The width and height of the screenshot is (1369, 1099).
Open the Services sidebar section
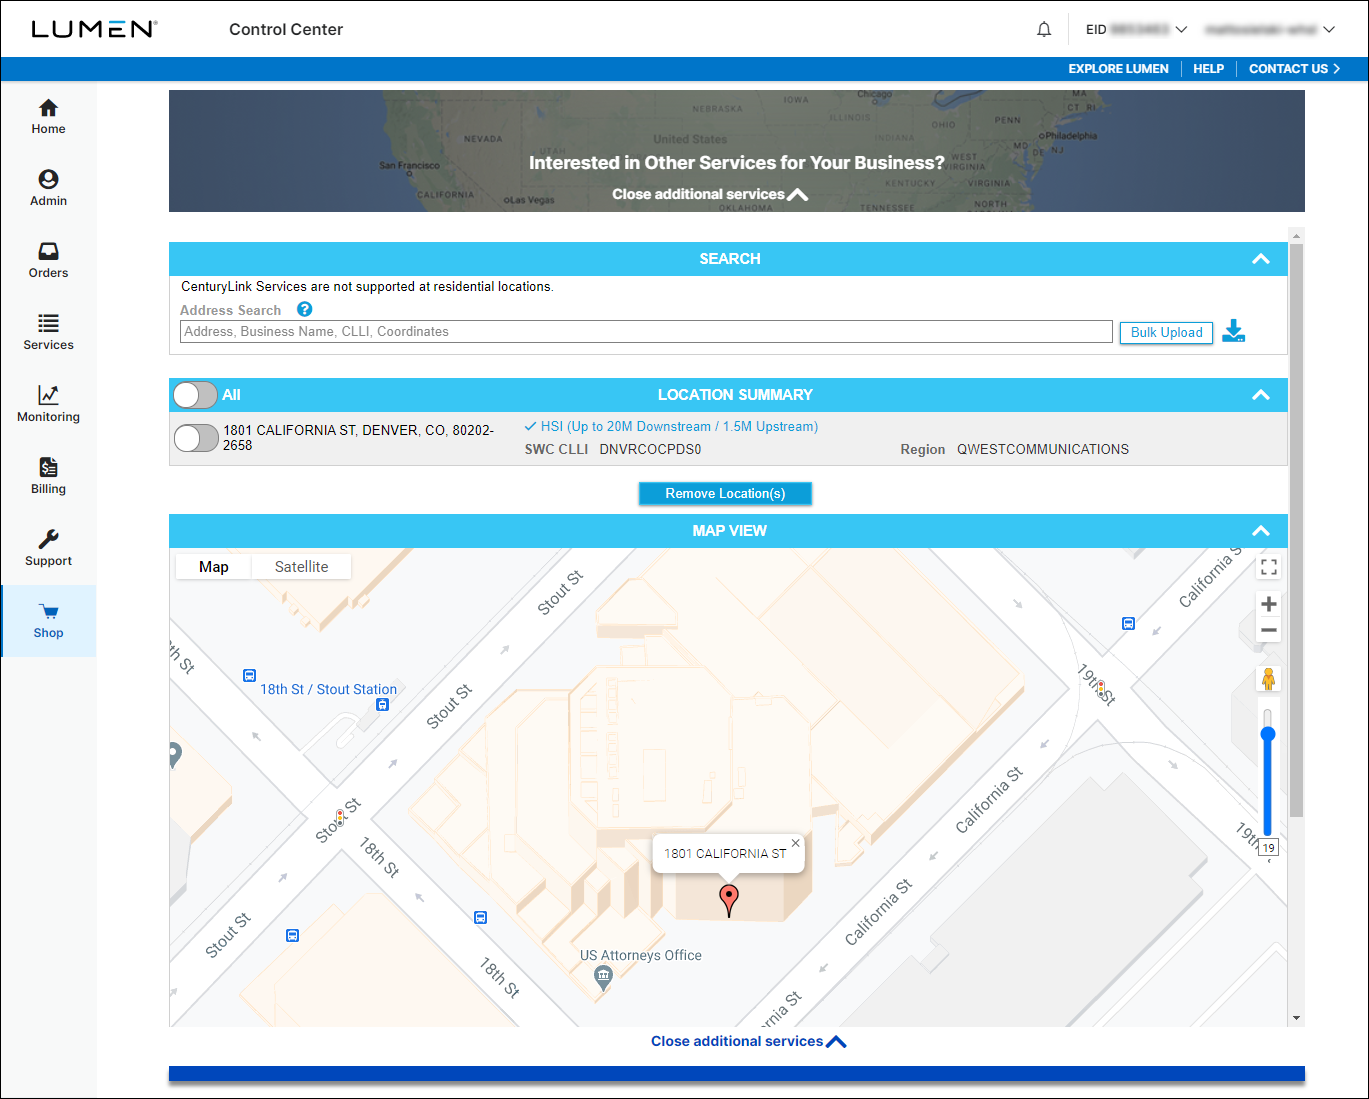click(48, 333)
